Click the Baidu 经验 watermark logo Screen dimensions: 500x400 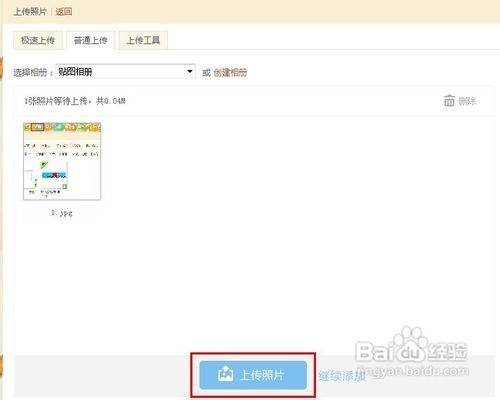click(x=412, y=347)
